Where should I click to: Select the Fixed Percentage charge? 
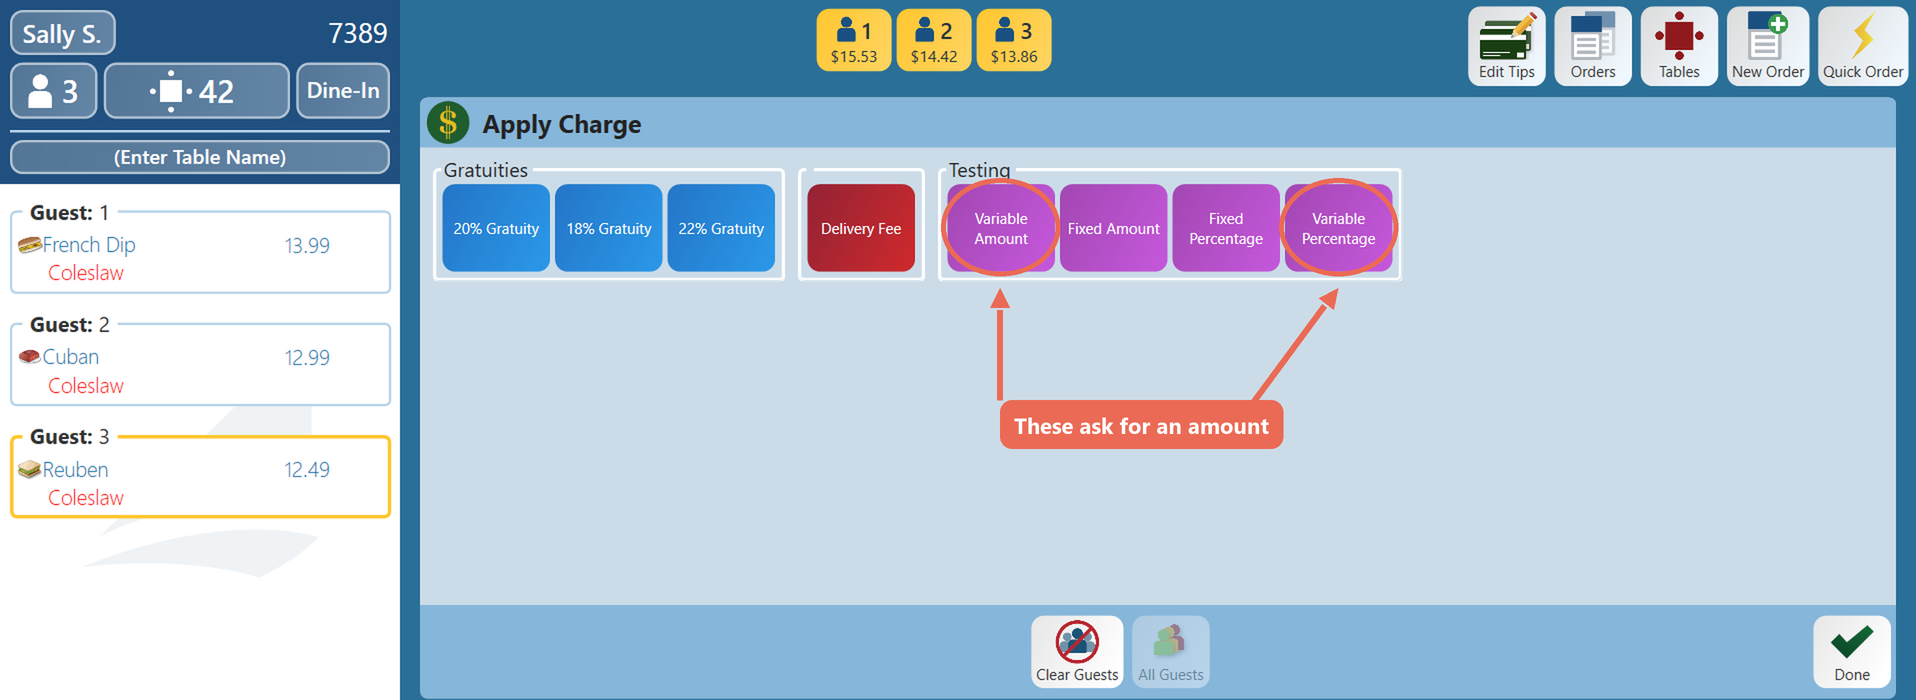1226,228
